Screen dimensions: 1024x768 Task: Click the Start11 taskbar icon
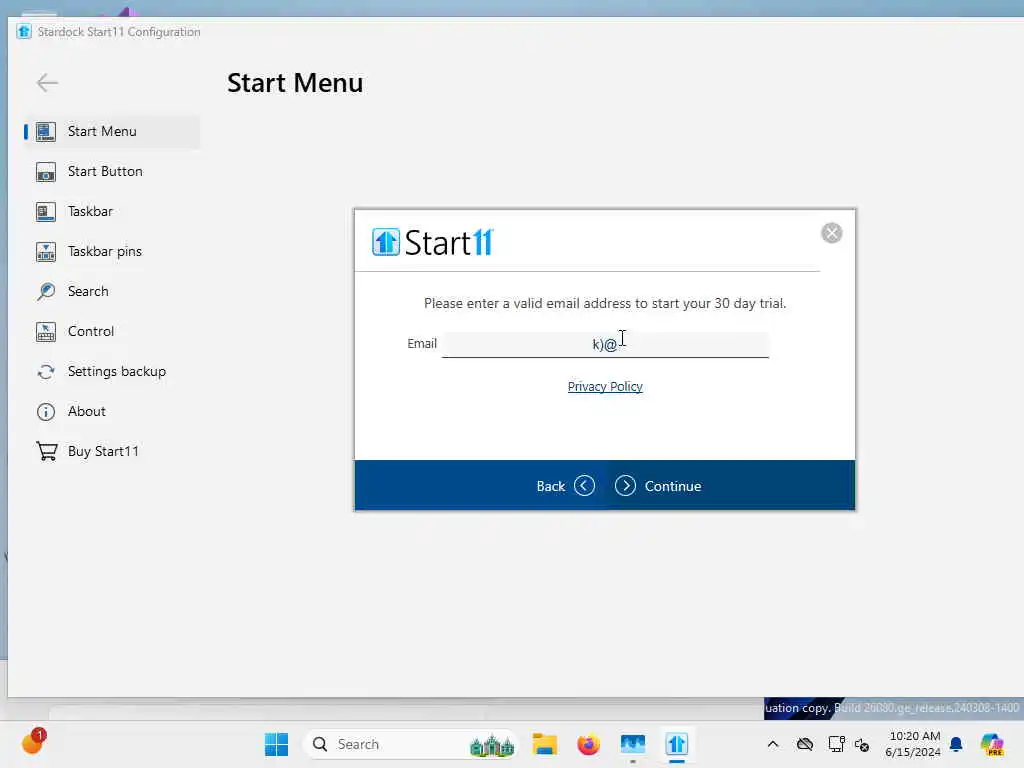coord(677,744)
